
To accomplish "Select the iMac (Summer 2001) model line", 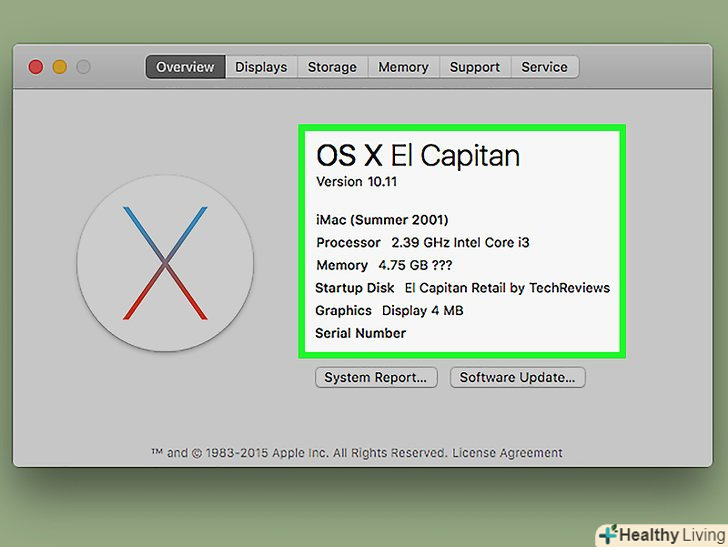I will pyautogui.click(x=382, y=219).
